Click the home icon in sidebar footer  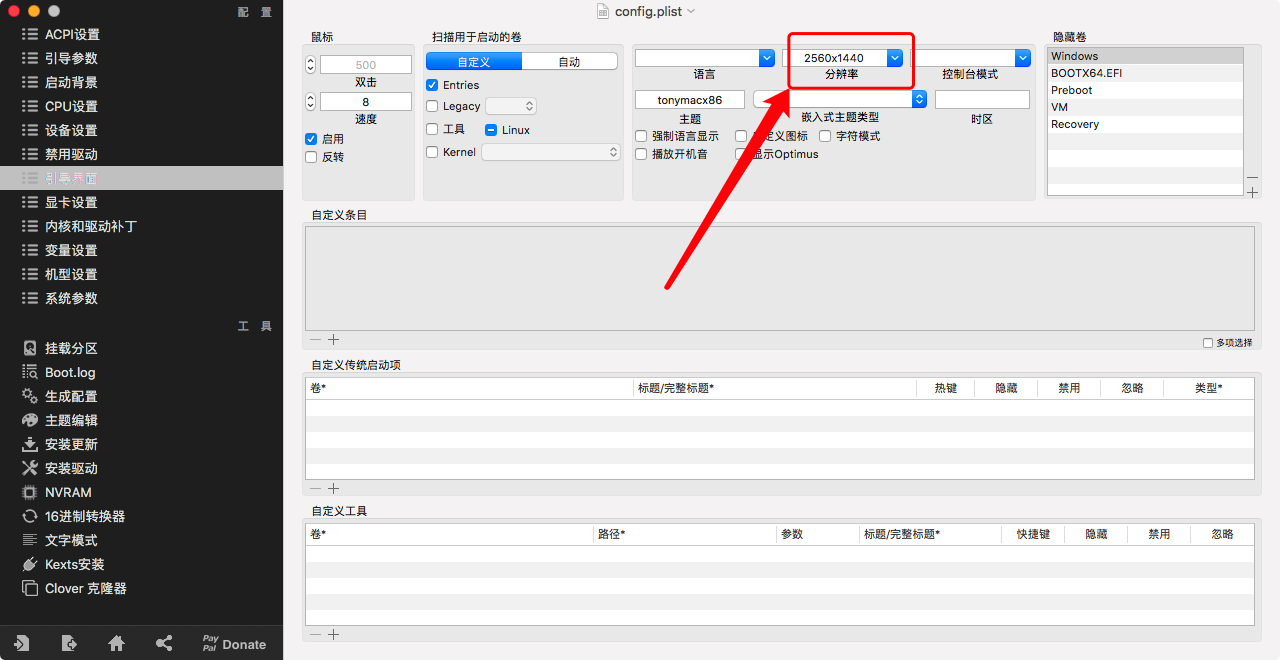click(x=116, y=643)
